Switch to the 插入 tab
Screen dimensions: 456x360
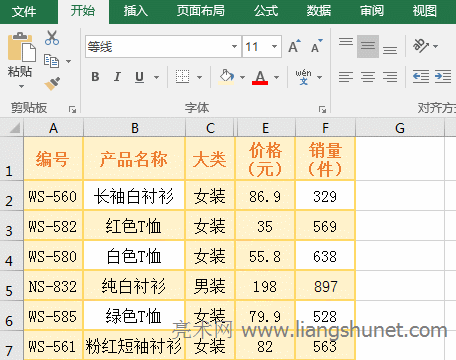point(135,11)
